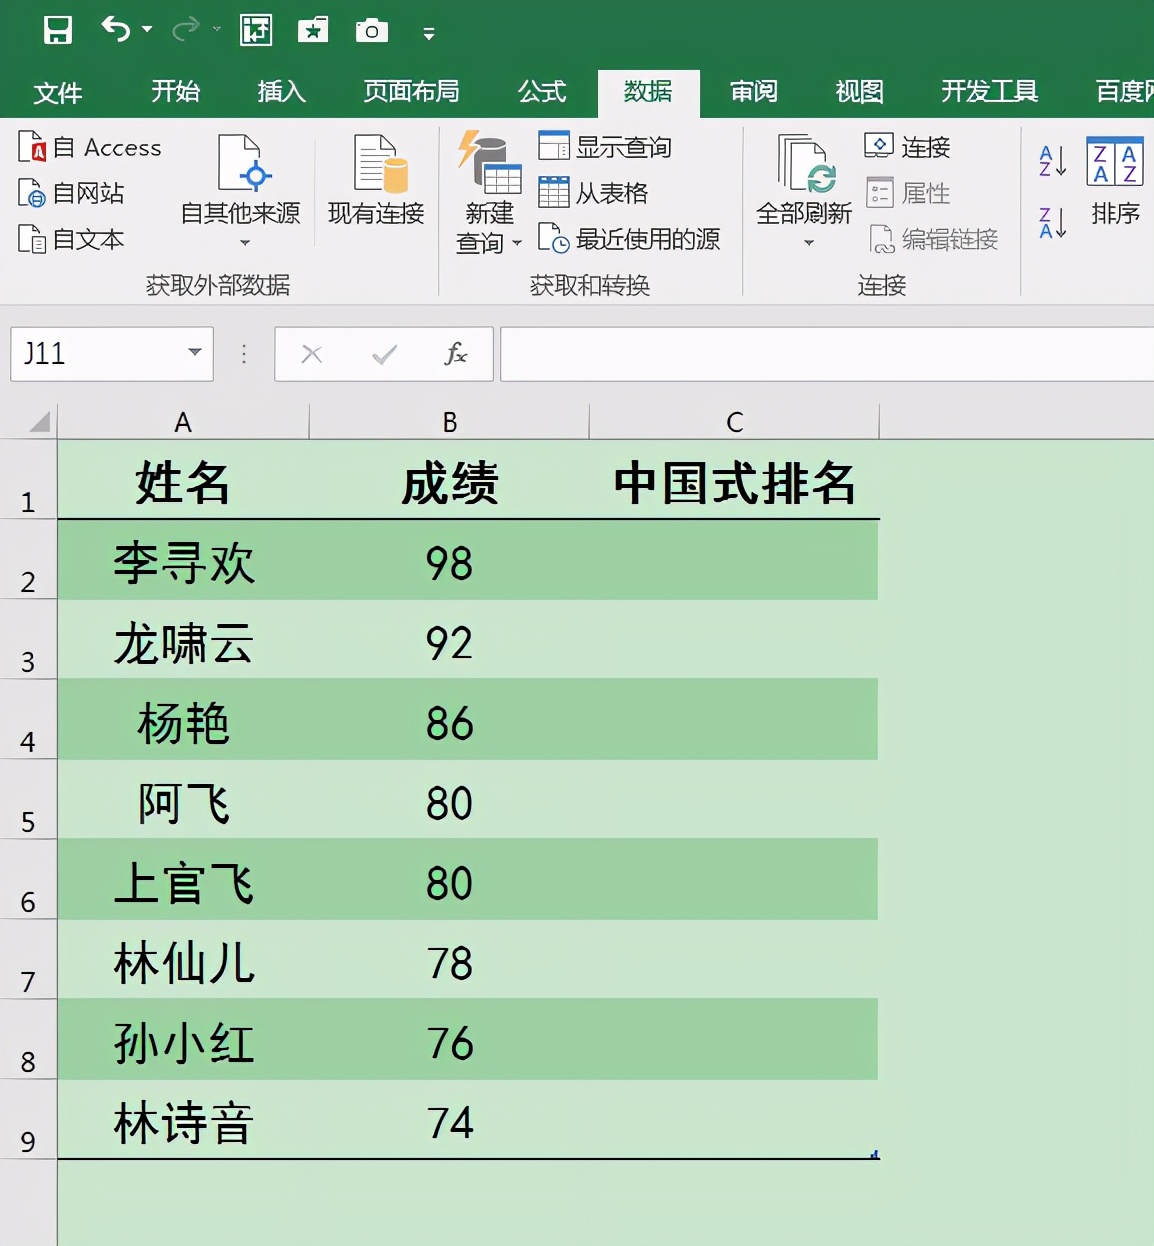Click 从表格 to load from table

click(594, 193)
